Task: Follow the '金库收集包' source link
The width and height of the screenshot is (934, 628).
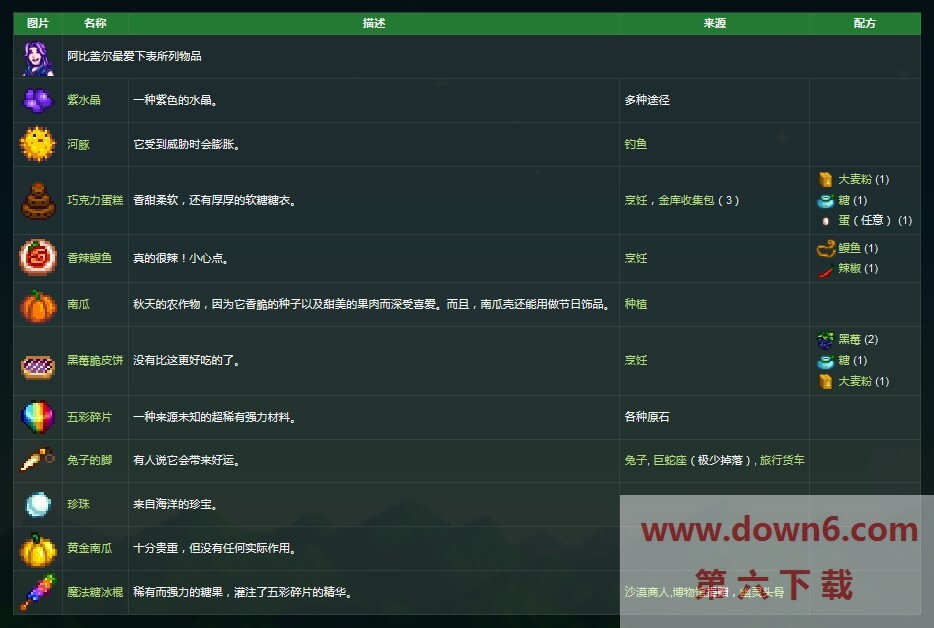Action: click(686, 200)
